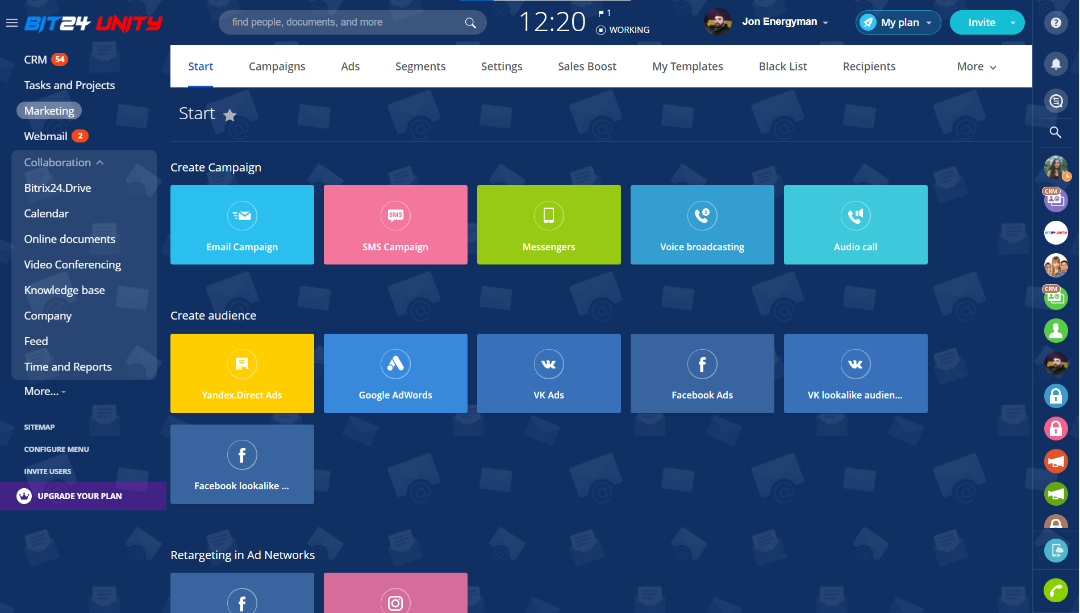
Task: Open the notifications bell icon
Action: pos(1056,64)
